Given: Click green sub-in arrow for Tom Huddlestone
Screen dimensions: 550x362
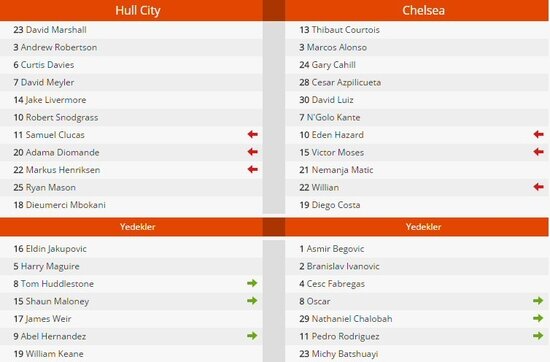Looking at the screenshot, I should [x=252, y=283].
